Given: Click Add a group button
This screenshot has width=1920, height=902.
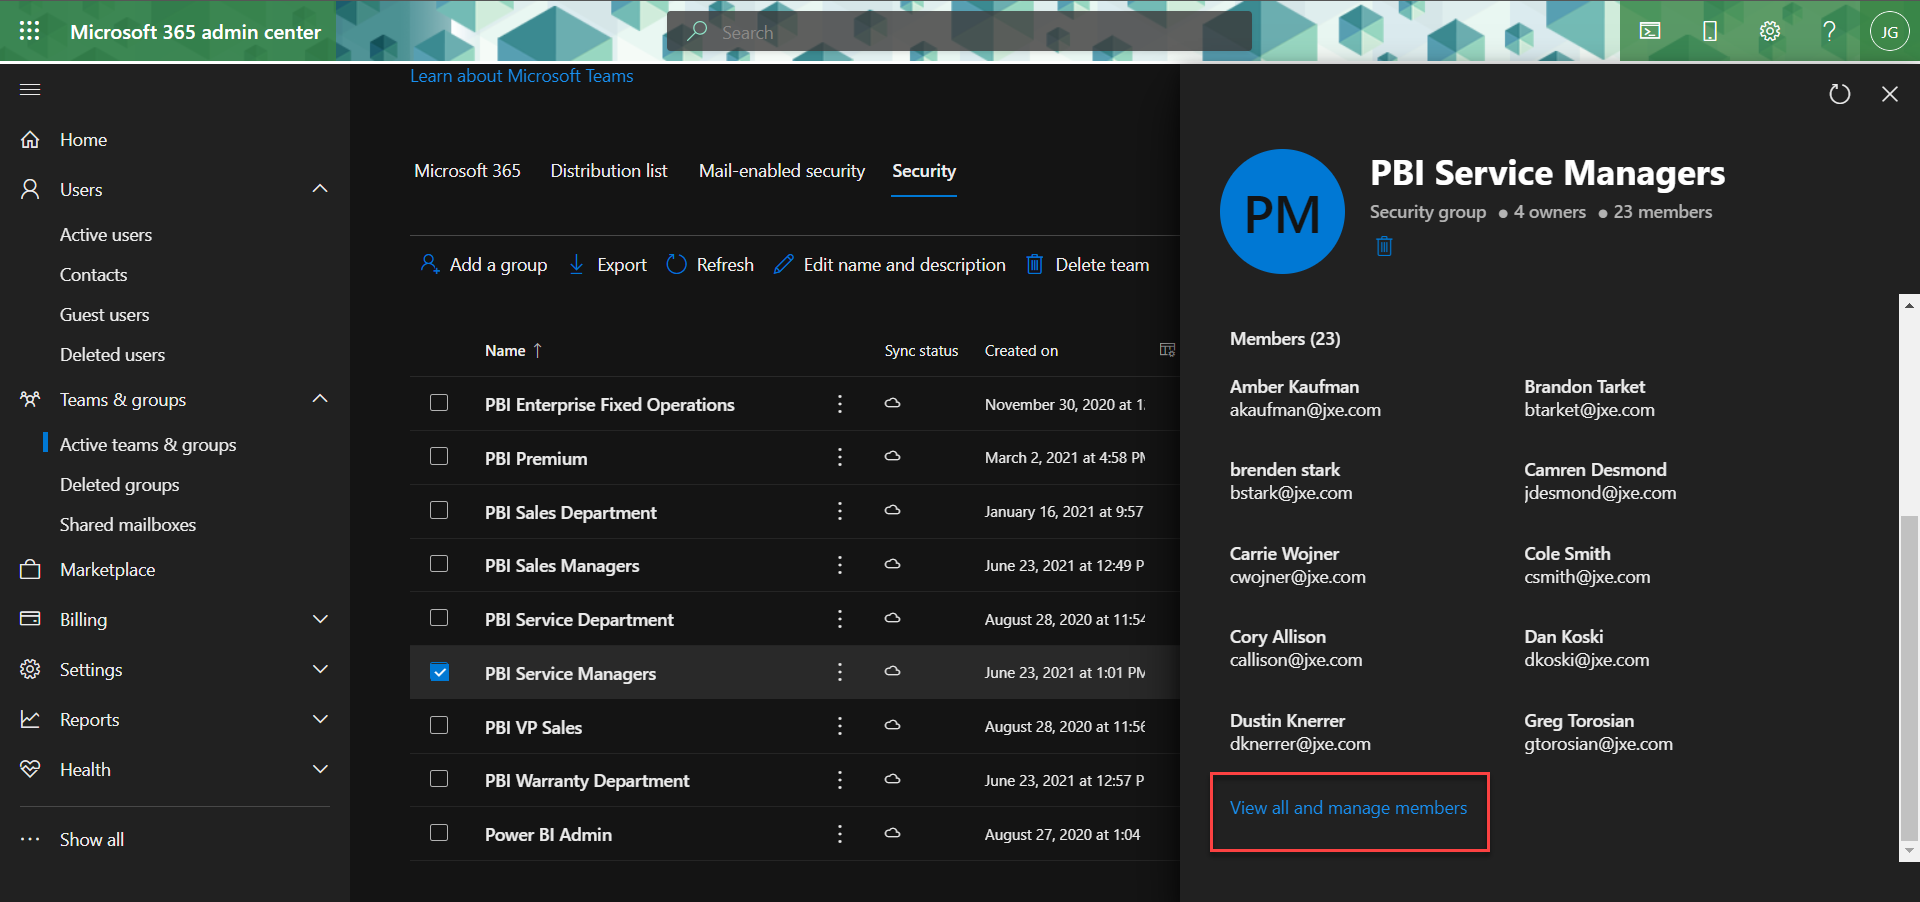Looking at the screenshot, I should point(484,264).
